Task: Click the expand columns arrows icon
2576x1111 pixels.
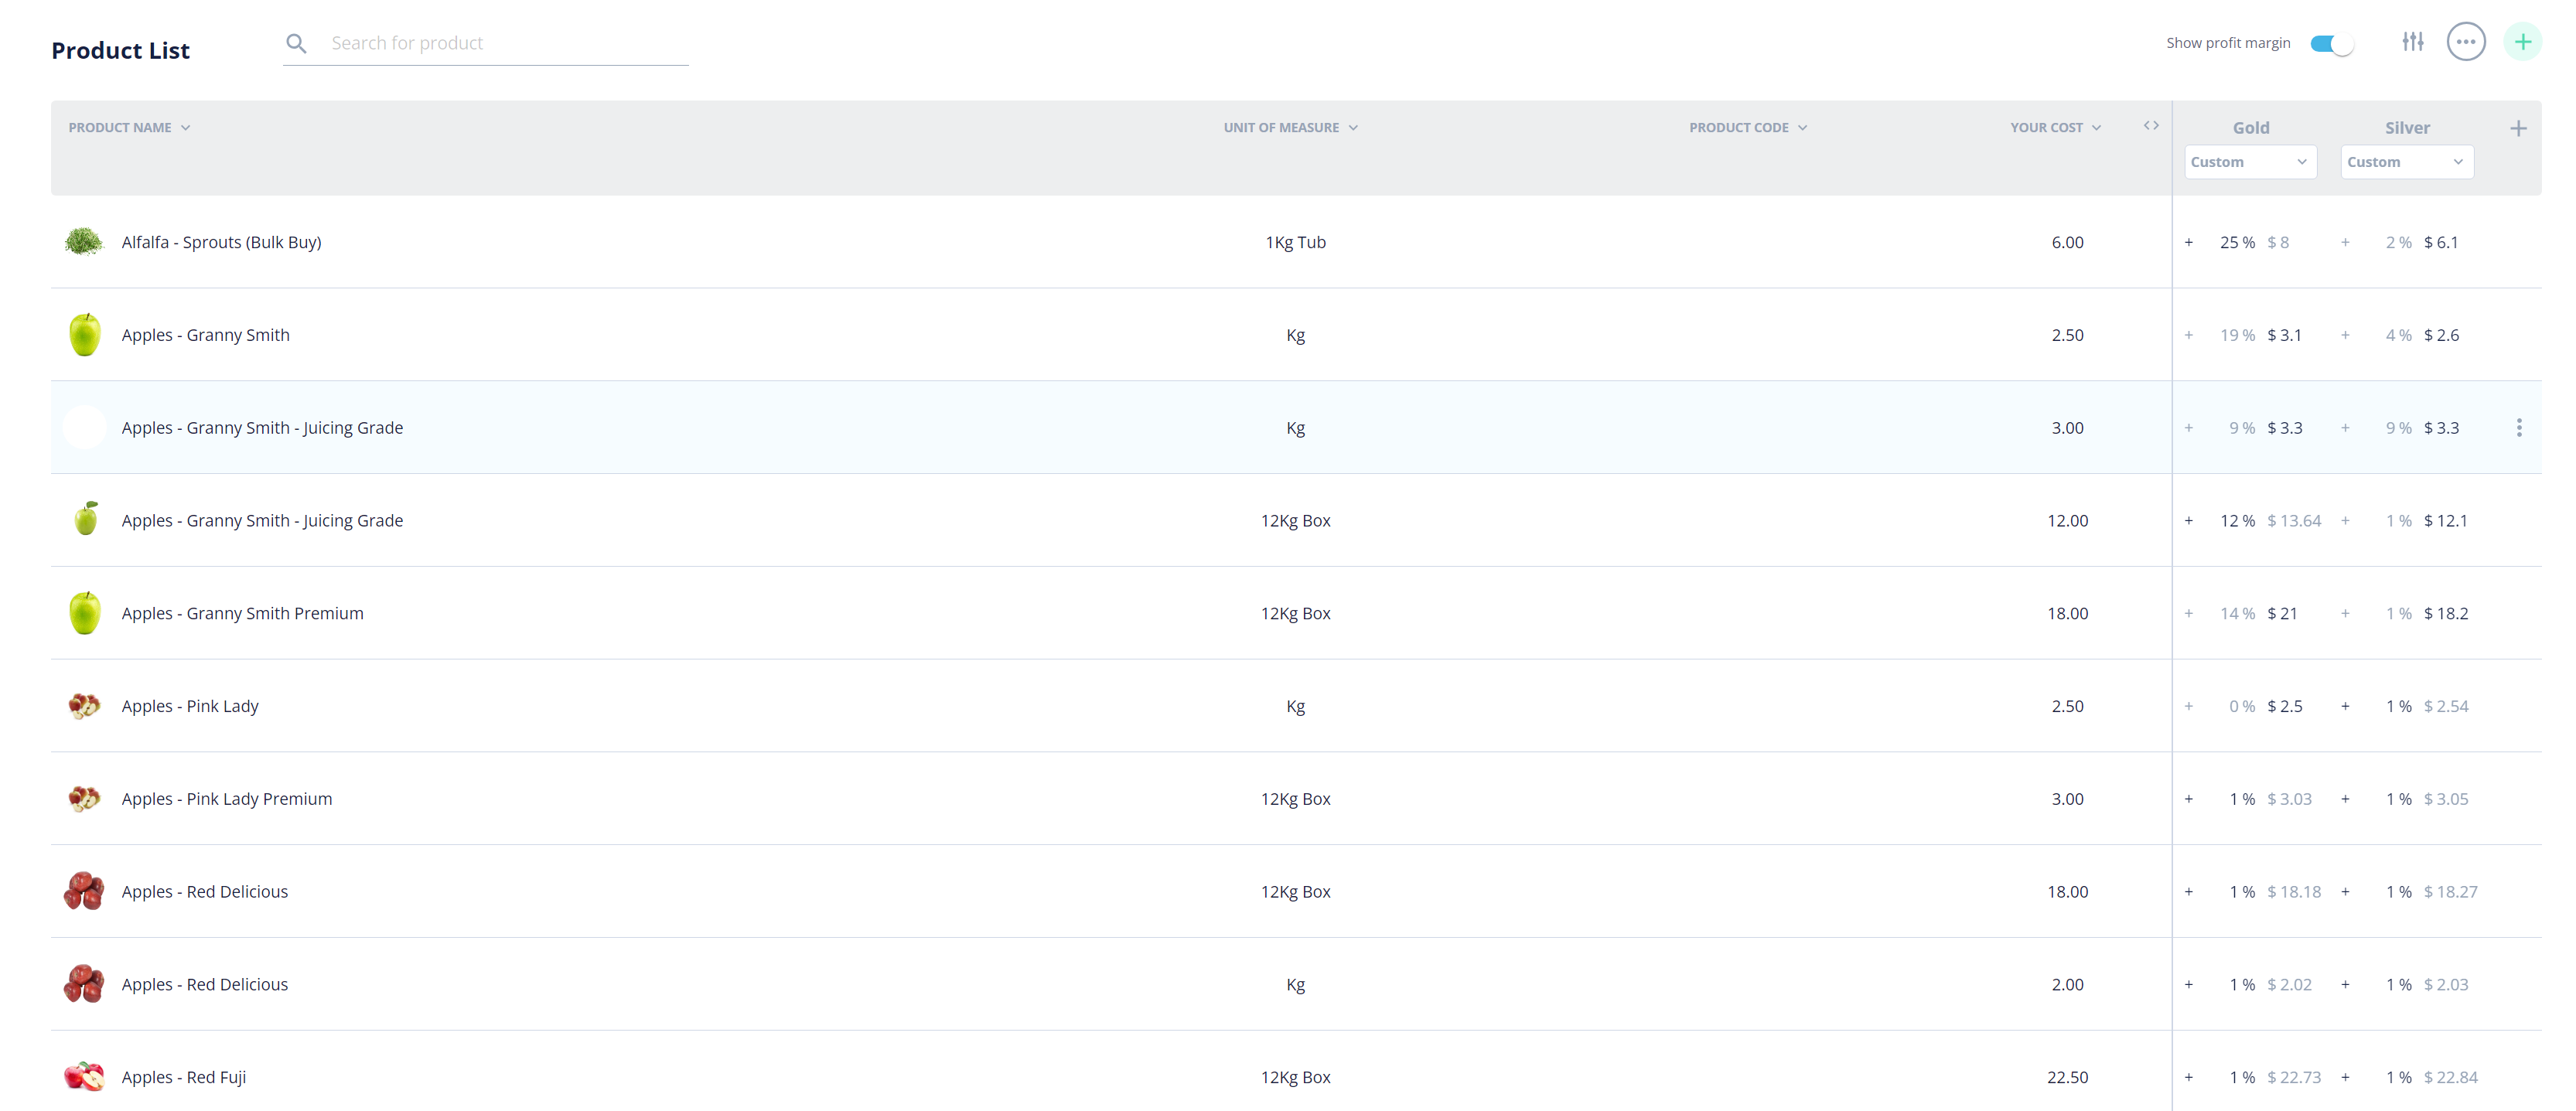Action: point(2150,126)
